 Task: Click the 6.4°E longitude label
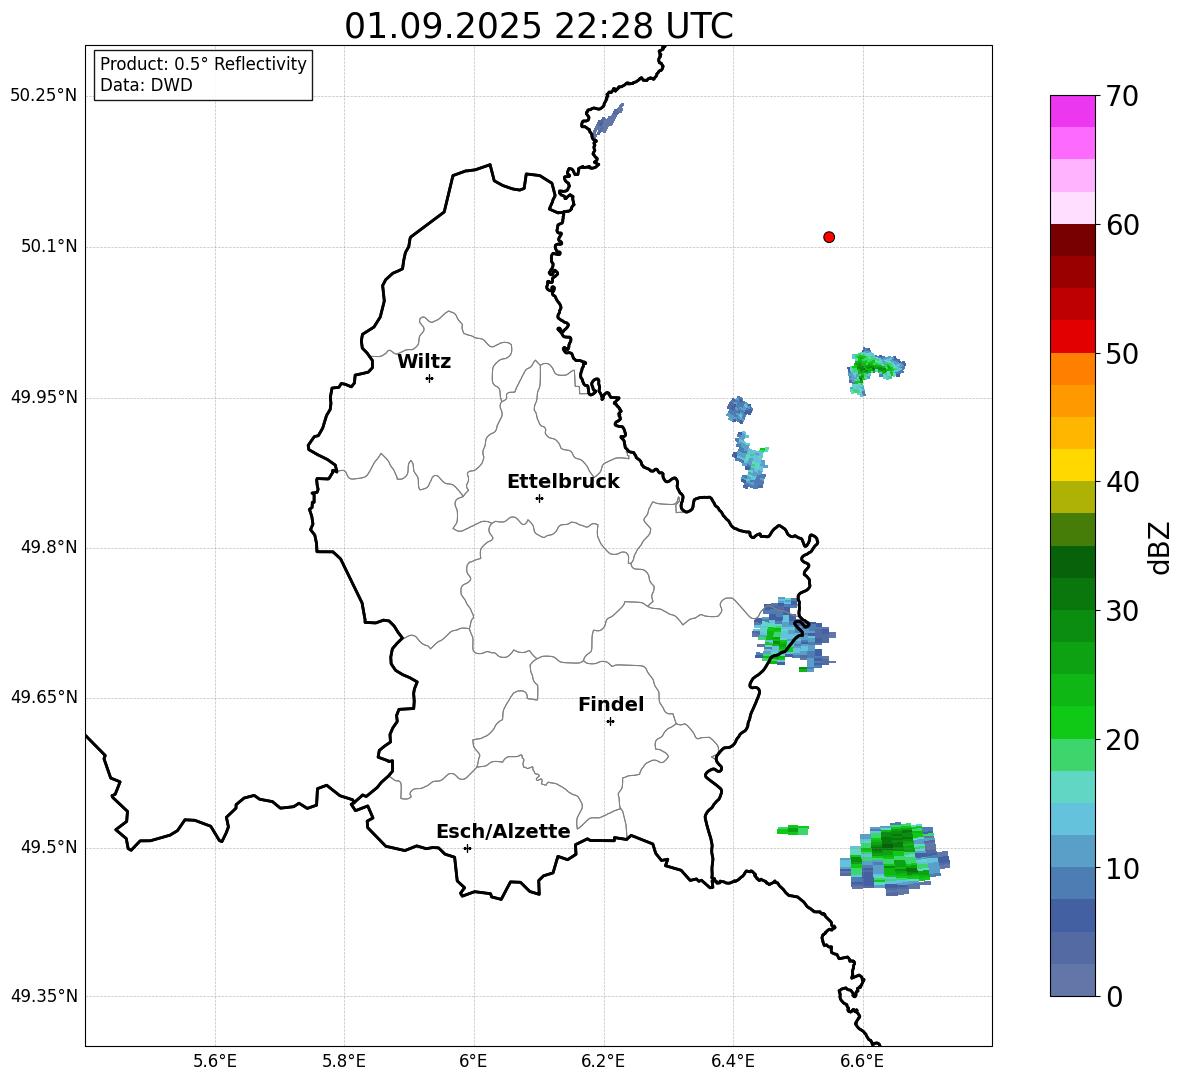tap(732, 1061)
